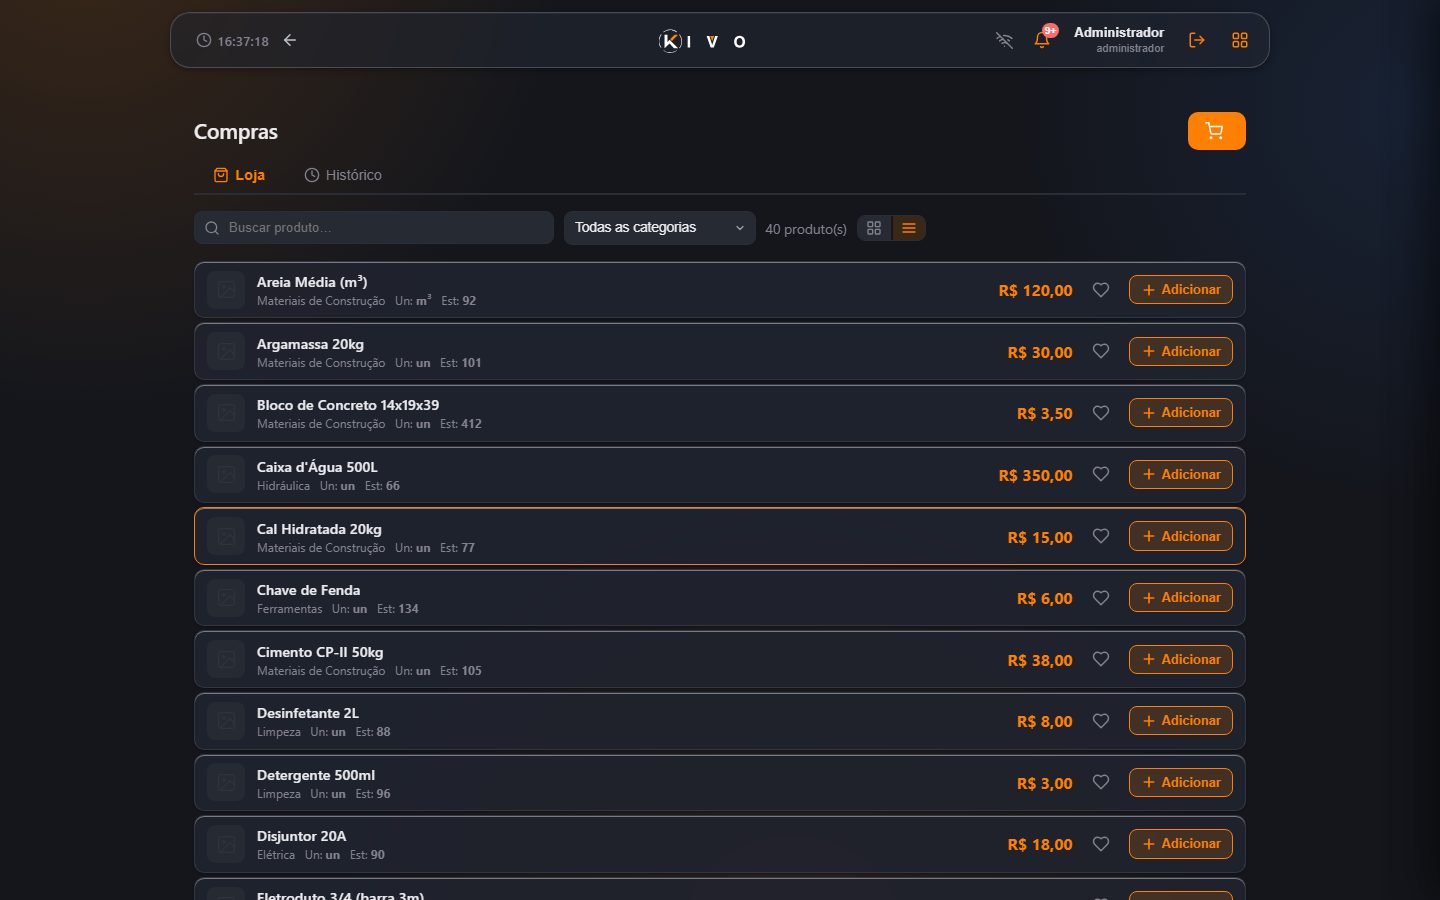Screen dimensions: 1440x900
Task: Favorite Argamassa 20kg with the heart
Action: (1101, 352)
